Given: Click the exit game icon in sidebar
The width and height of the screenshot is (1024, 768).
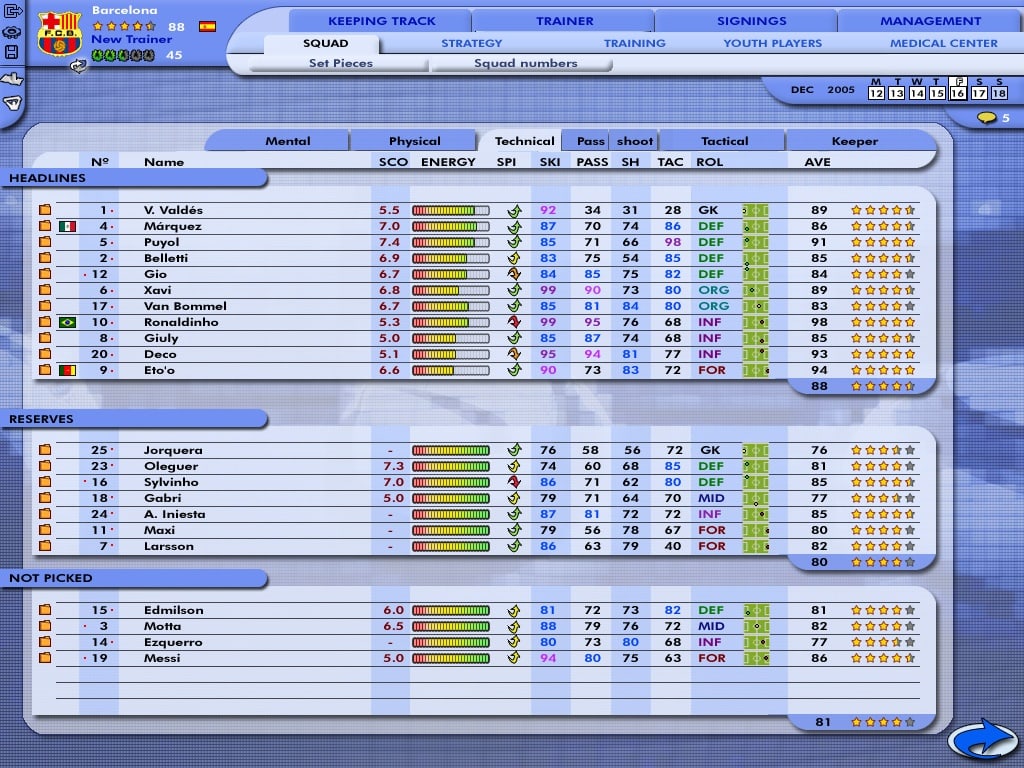Looking at the screenshot, I should point(12,10).
